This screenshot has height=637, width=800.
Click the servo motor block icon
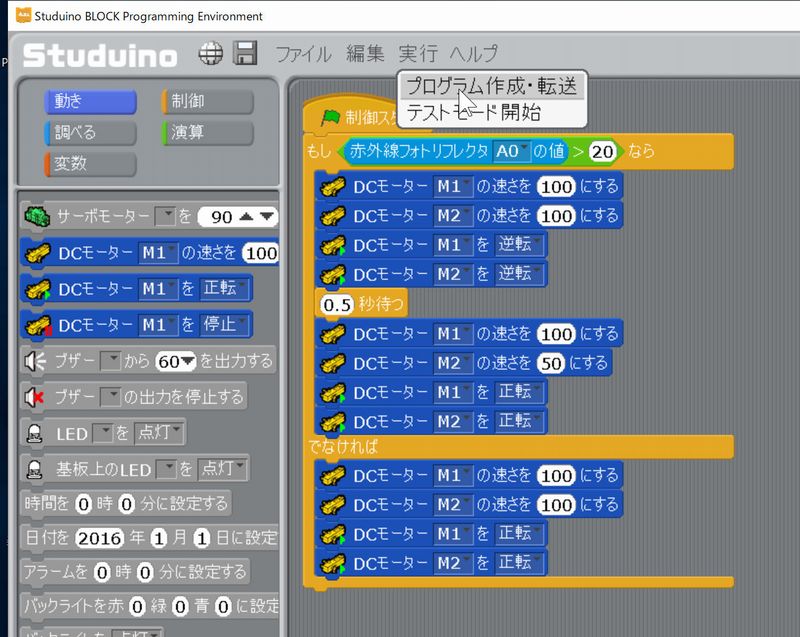[37, 216]
